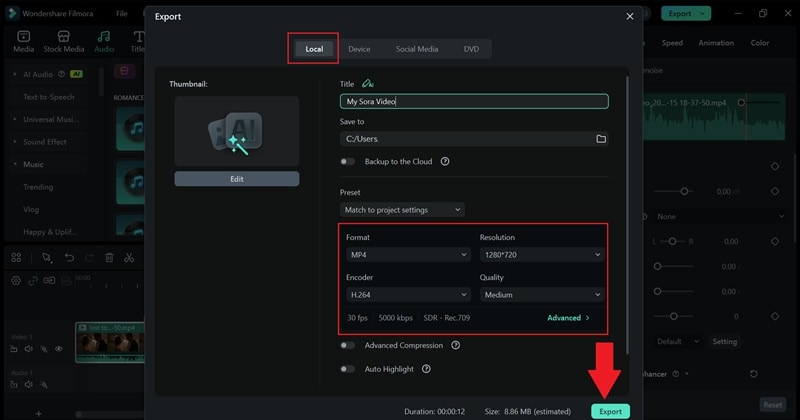The image size is (800, 420).
Task: Click the L-R balance slider
Action: (x=674, y=241)
